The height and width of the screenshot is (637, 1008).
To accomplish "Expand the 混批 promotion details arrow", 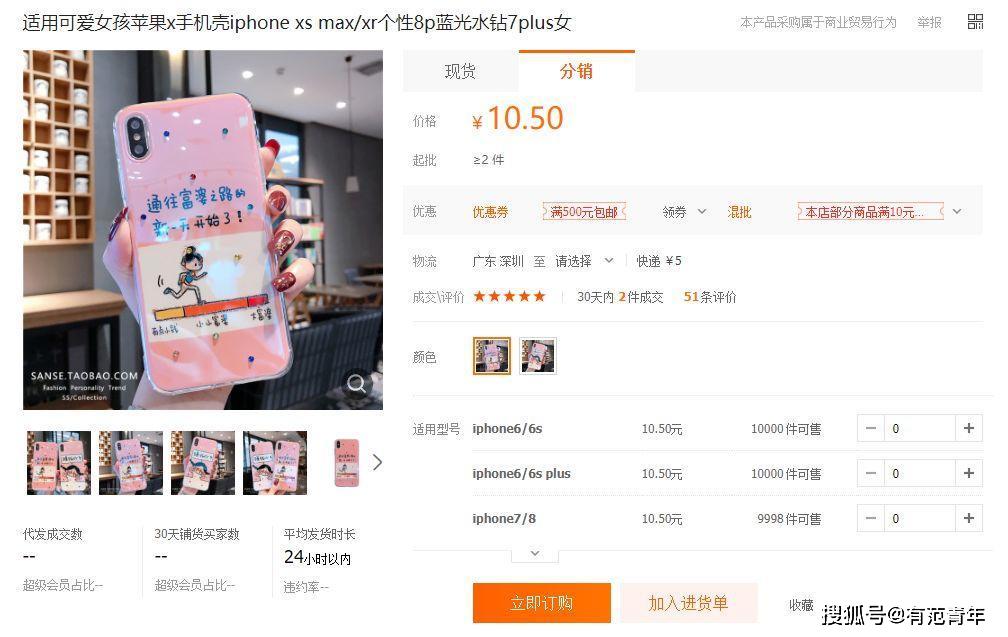I will pos(957,211).
